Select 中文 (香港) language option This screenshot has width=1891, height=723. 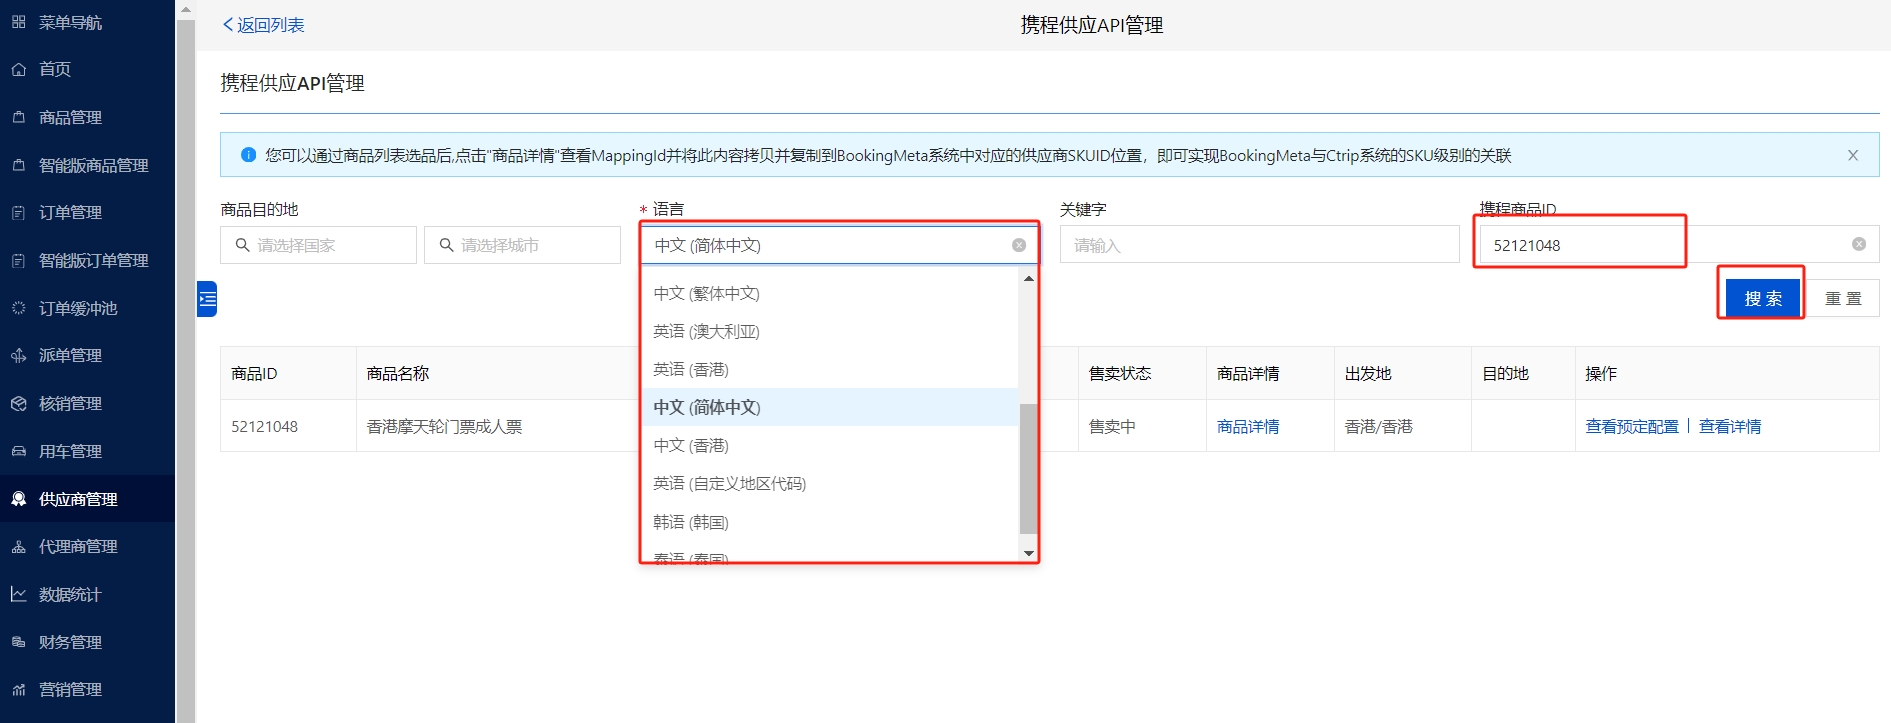pos(830,445)
